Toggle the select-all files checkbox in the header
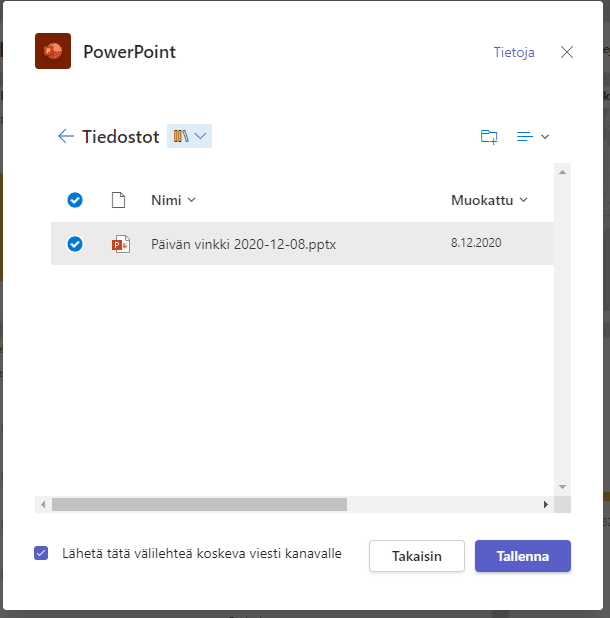This screenshot has width=610, height=618. (75, 200)
